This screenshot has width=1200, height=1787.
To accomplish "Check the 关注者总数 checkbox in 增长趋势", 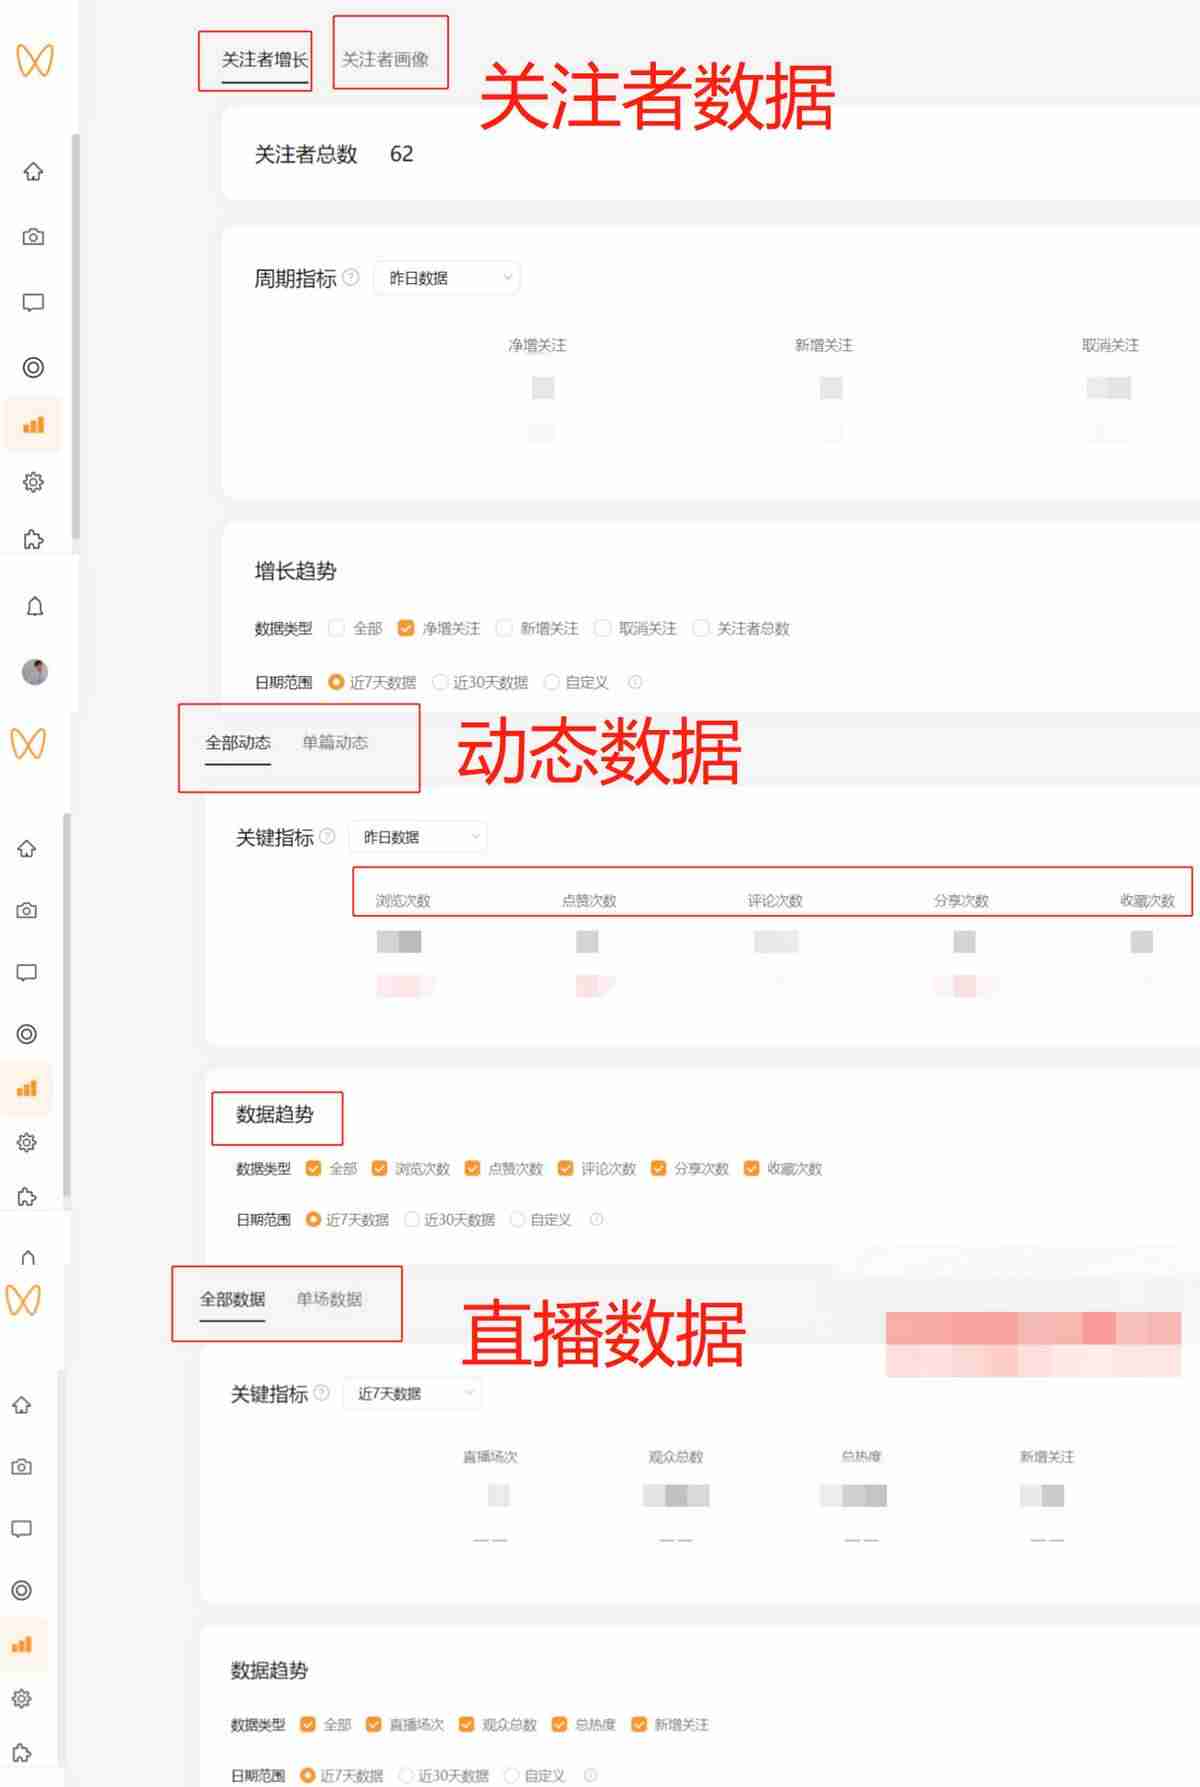I will point(701,628).
